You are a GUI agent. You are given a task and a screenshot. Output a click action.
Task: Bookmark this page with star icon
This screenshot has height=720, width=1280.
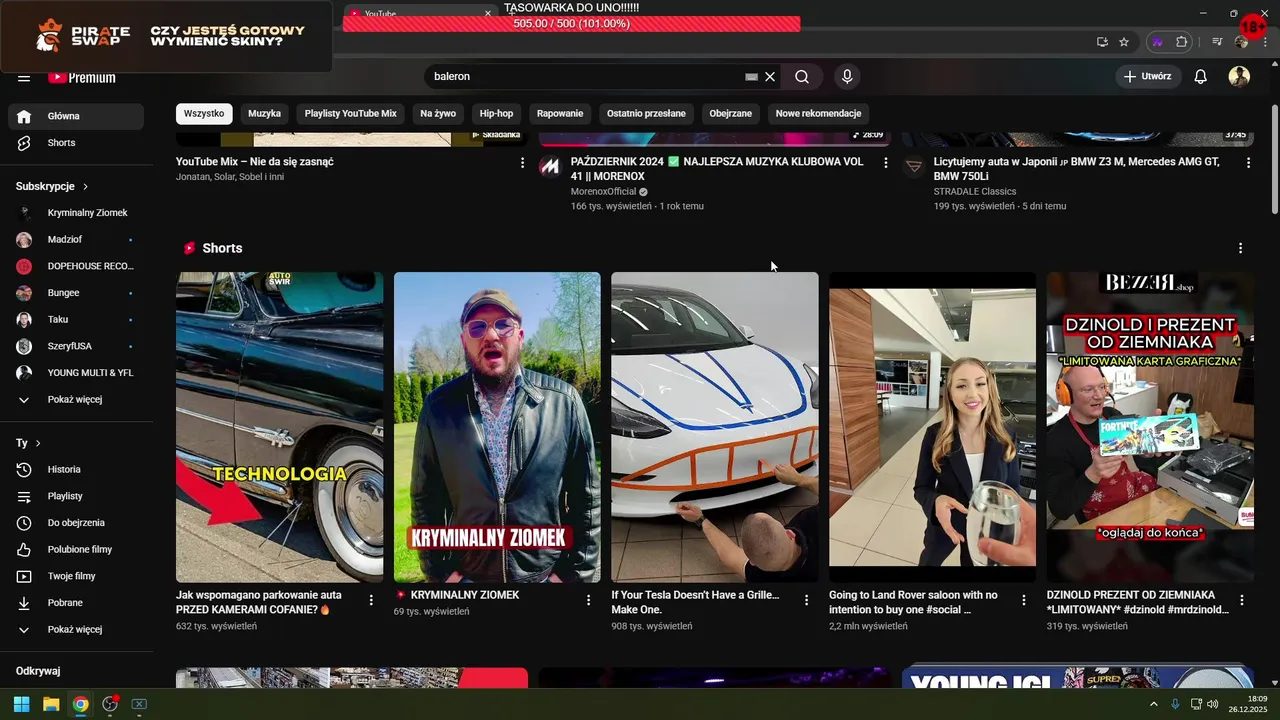[1124, 42]
